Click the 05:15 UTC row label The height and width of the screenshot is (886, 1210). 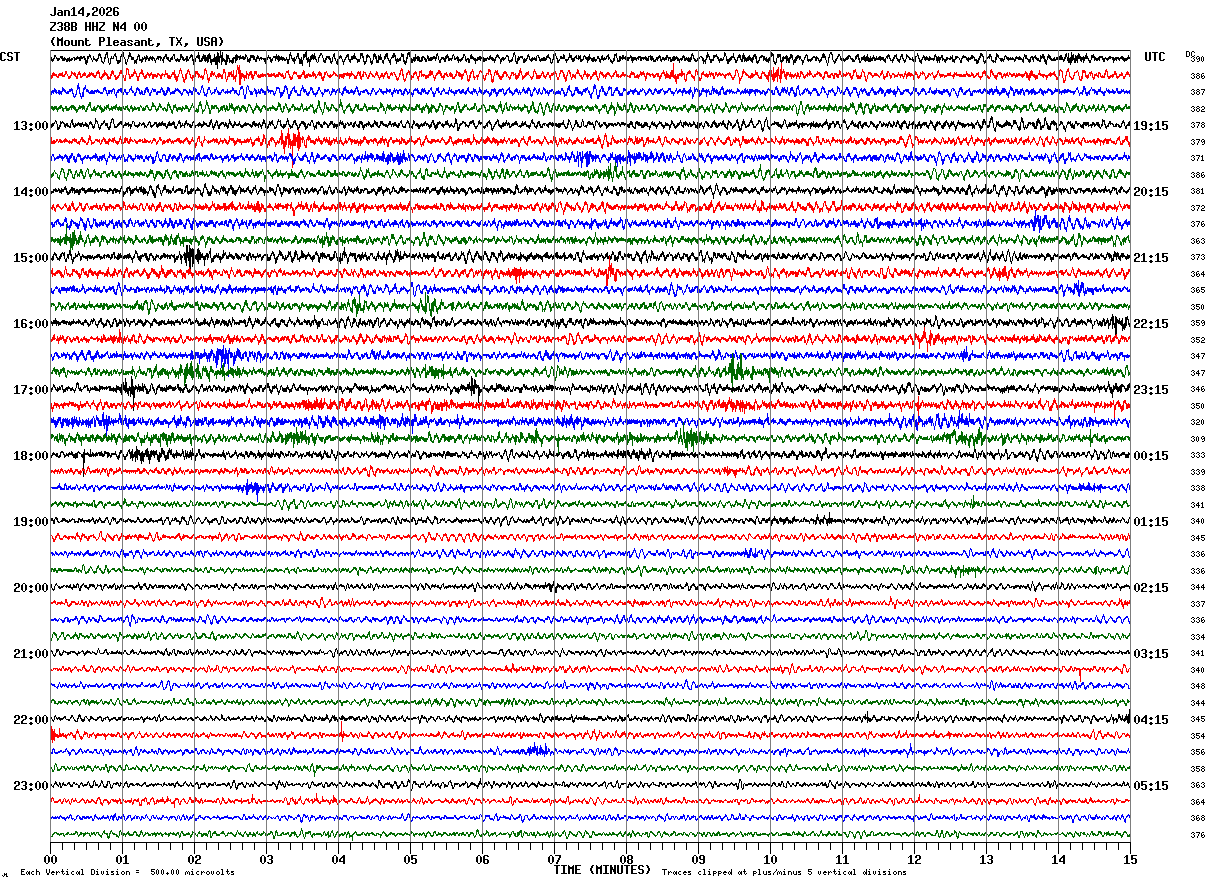[1151, 786]
